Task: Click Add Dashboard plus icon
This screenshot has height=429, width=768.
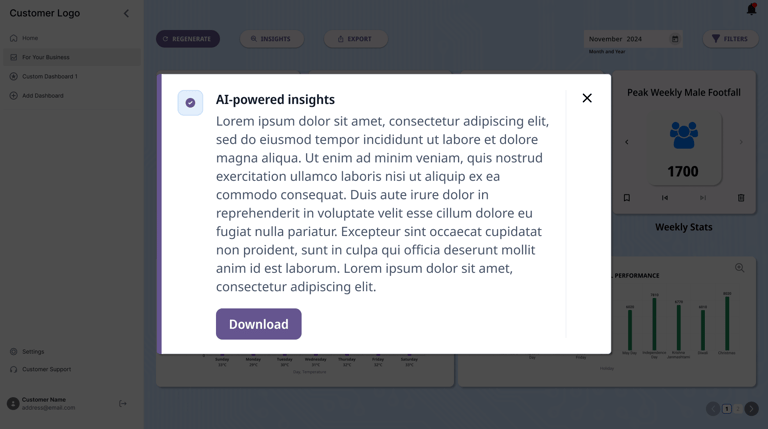Action: pyautogui.click(x=14, y=96)
